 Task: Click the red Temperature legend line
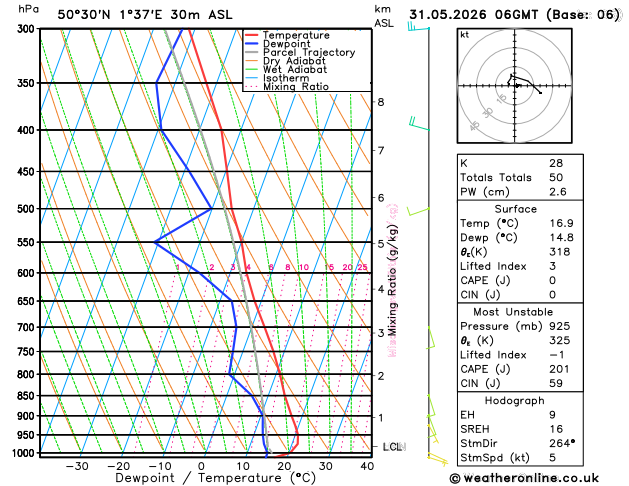[x=252, y=35]
